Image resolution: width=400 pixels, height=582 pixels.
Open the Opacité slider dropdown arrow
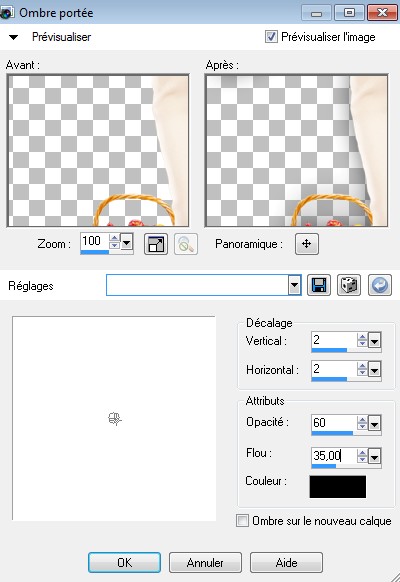pos(375,424)
